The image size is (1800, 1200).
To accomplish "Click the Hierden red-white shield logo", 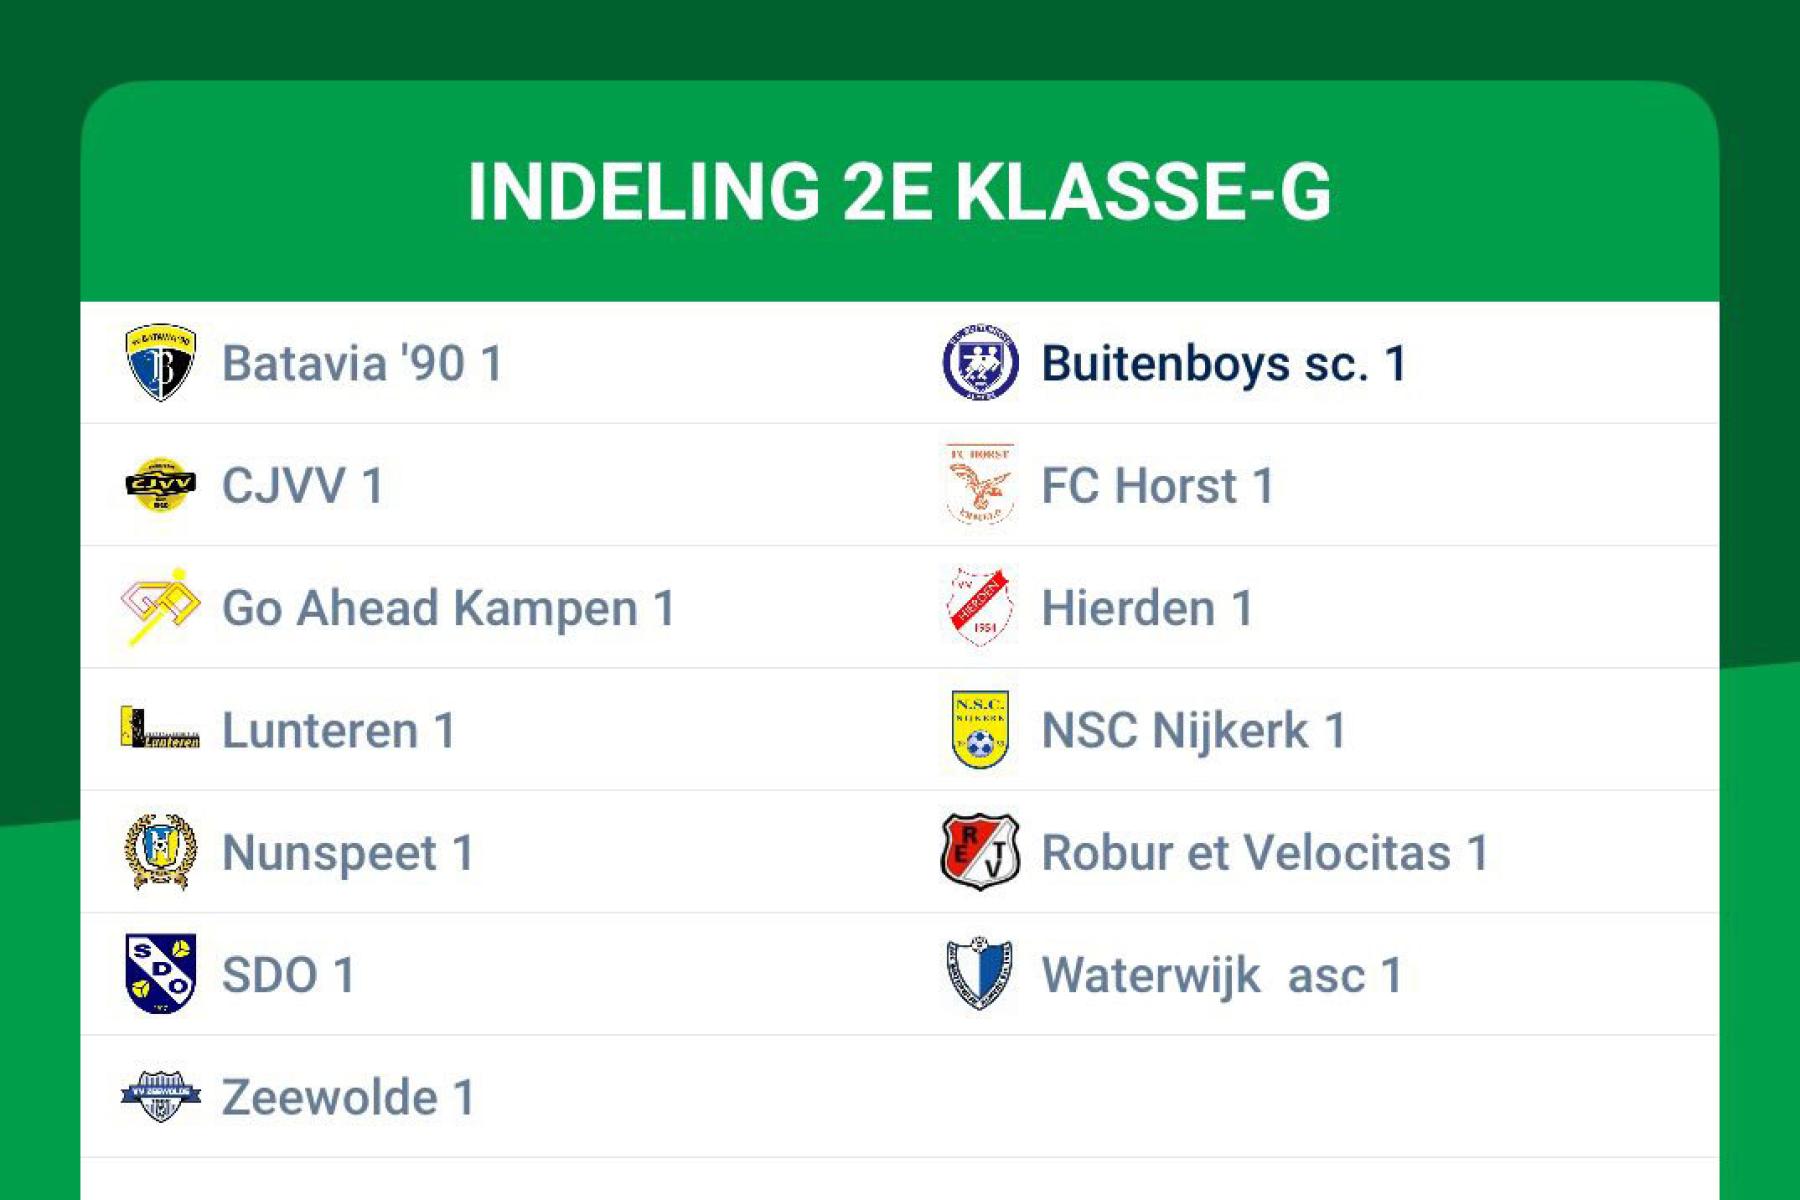I will click(x=980, y=607).
